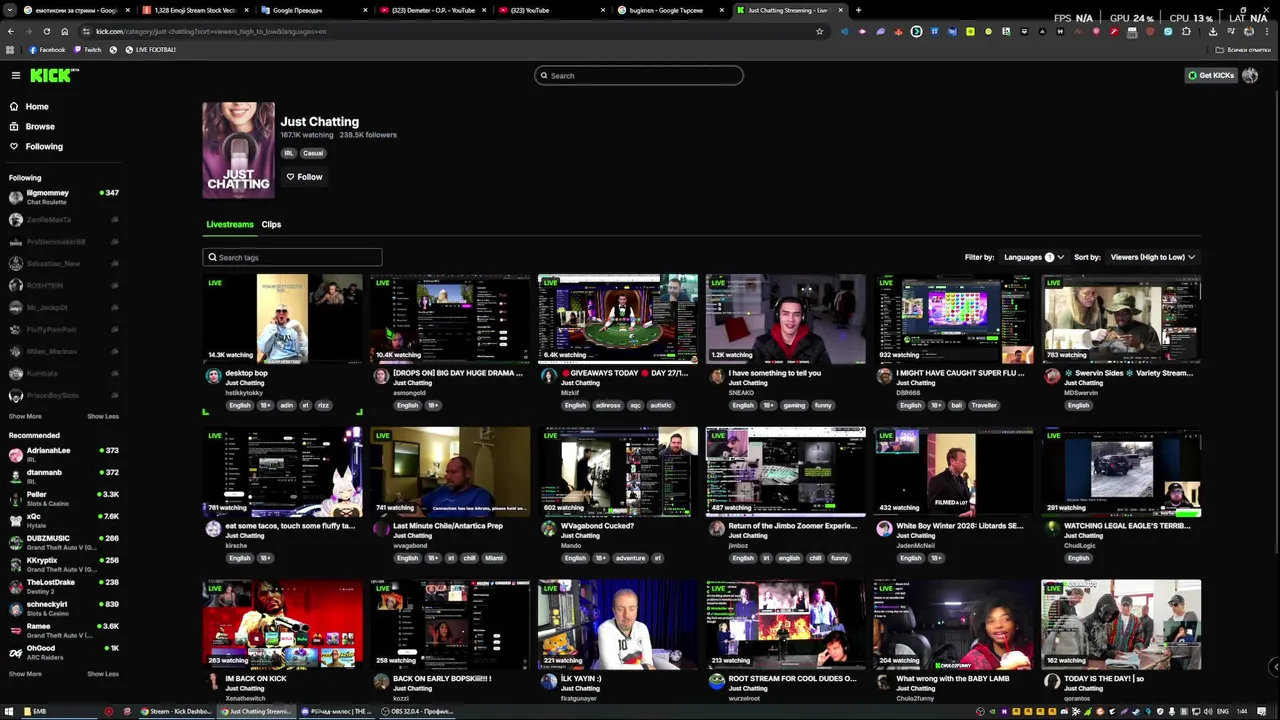Reload the page with refresh icon

tap(46, 31)
